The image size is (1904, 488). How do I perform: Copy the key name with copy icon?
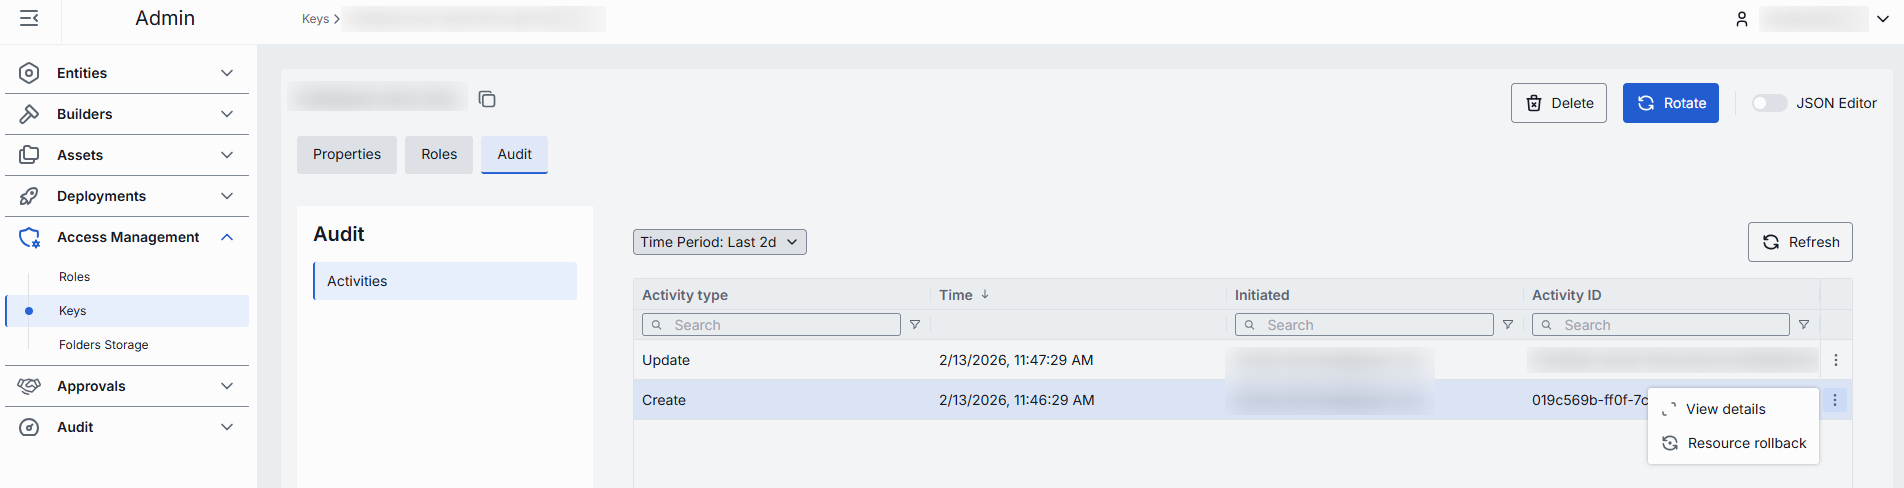coord(487,99)
